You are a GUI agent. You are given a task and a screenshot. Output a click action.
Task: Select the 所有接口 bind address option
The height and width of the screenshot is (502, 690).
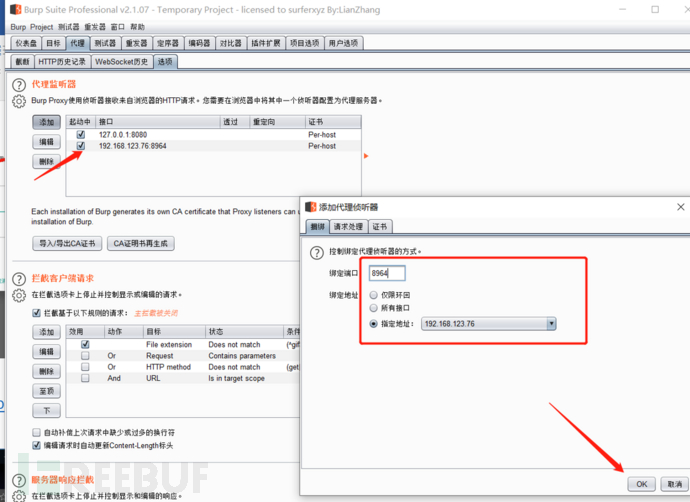(x=374, y=308)
